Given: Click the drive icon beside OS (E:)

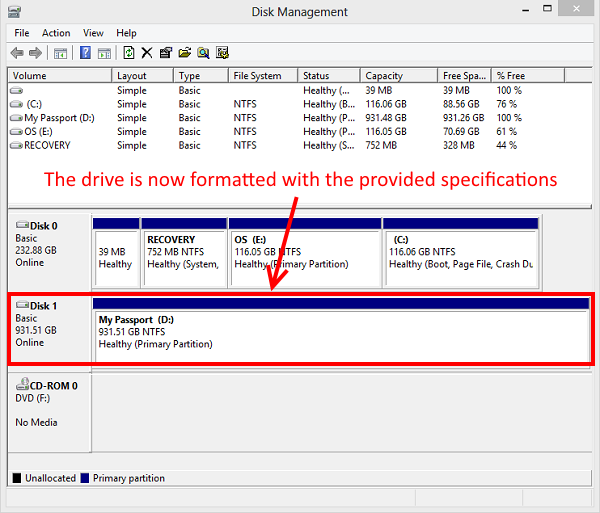Looking at the screenshot, I should pyautogui.click(x=16, y=132).
